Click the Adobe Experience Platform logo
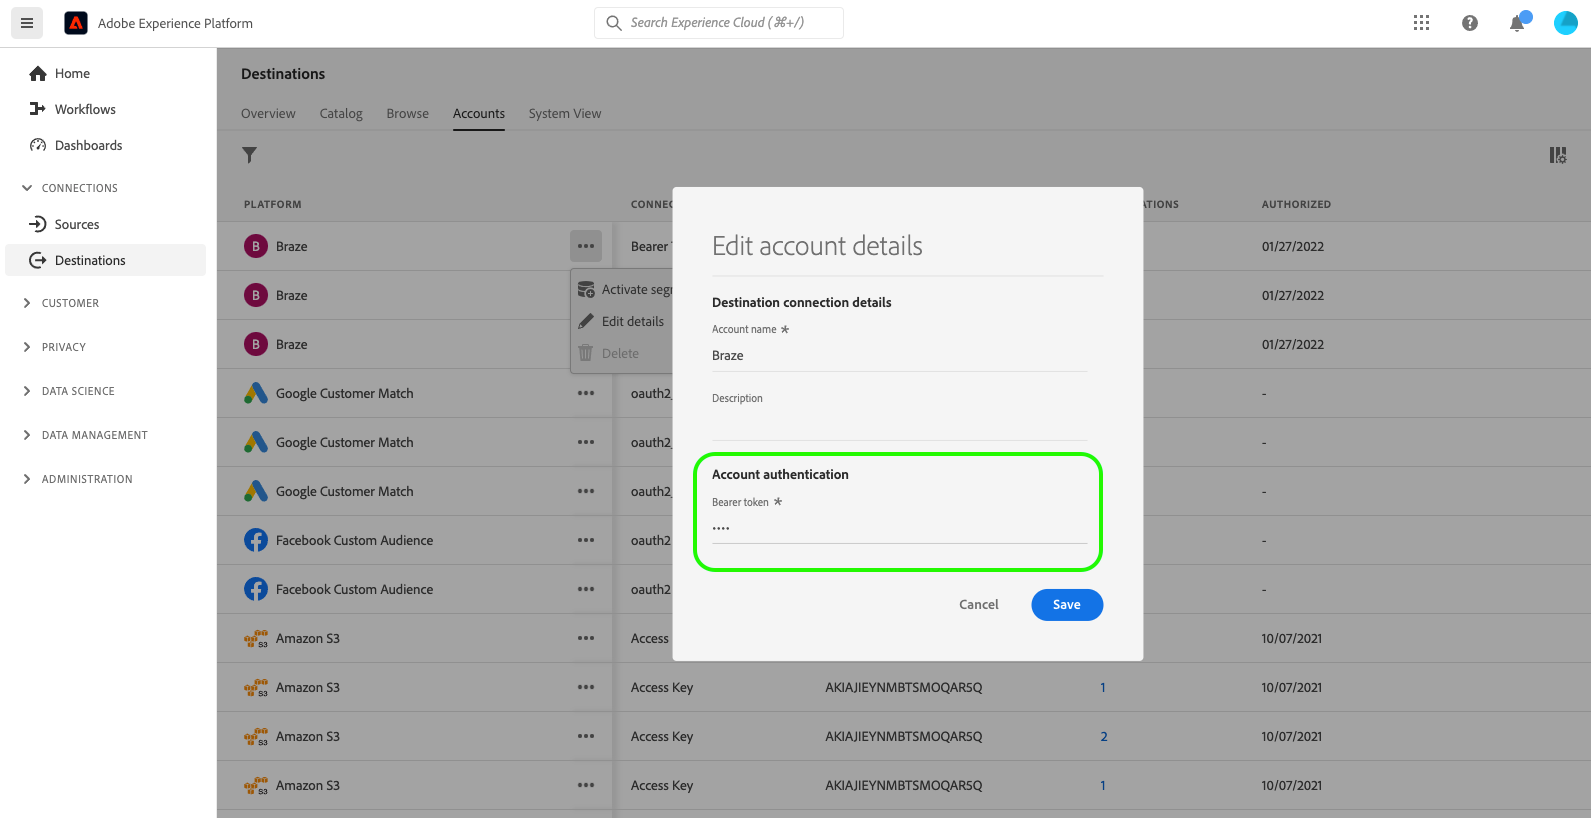Screen dimensions: 1591x818 (x=76, y=23)
